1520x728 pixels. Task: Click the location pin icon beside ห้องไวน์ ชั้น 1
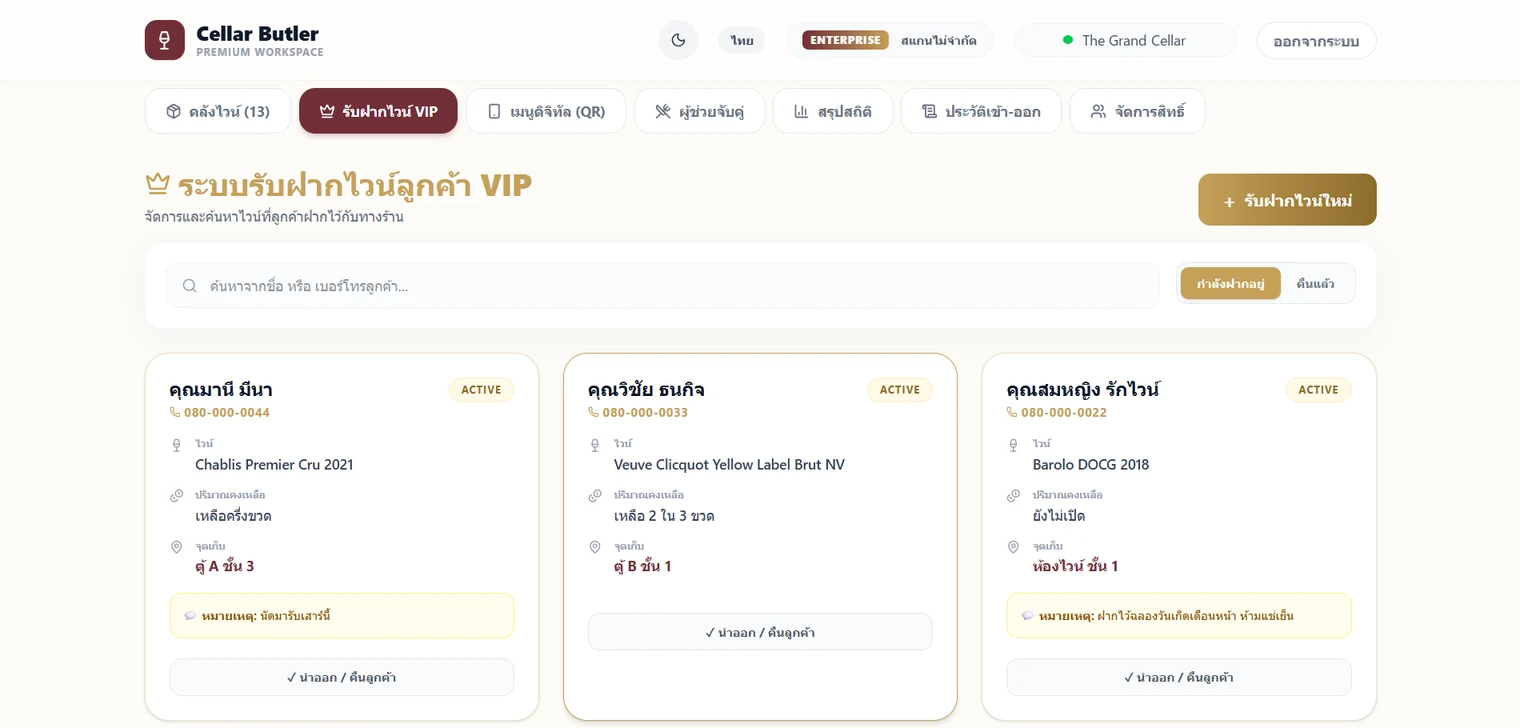click(x=1013, y=547)
